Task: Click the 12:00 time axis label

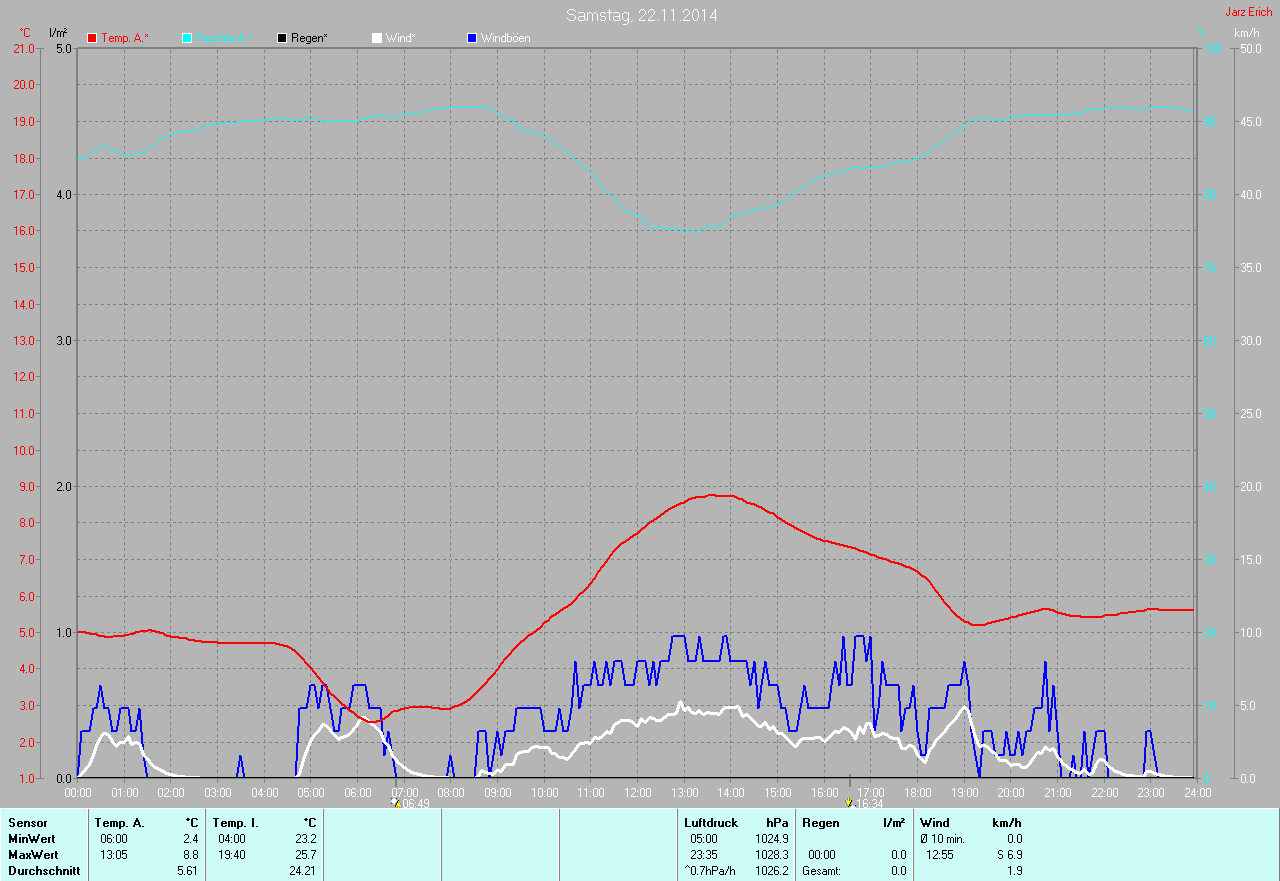Action: coord(637,792)
